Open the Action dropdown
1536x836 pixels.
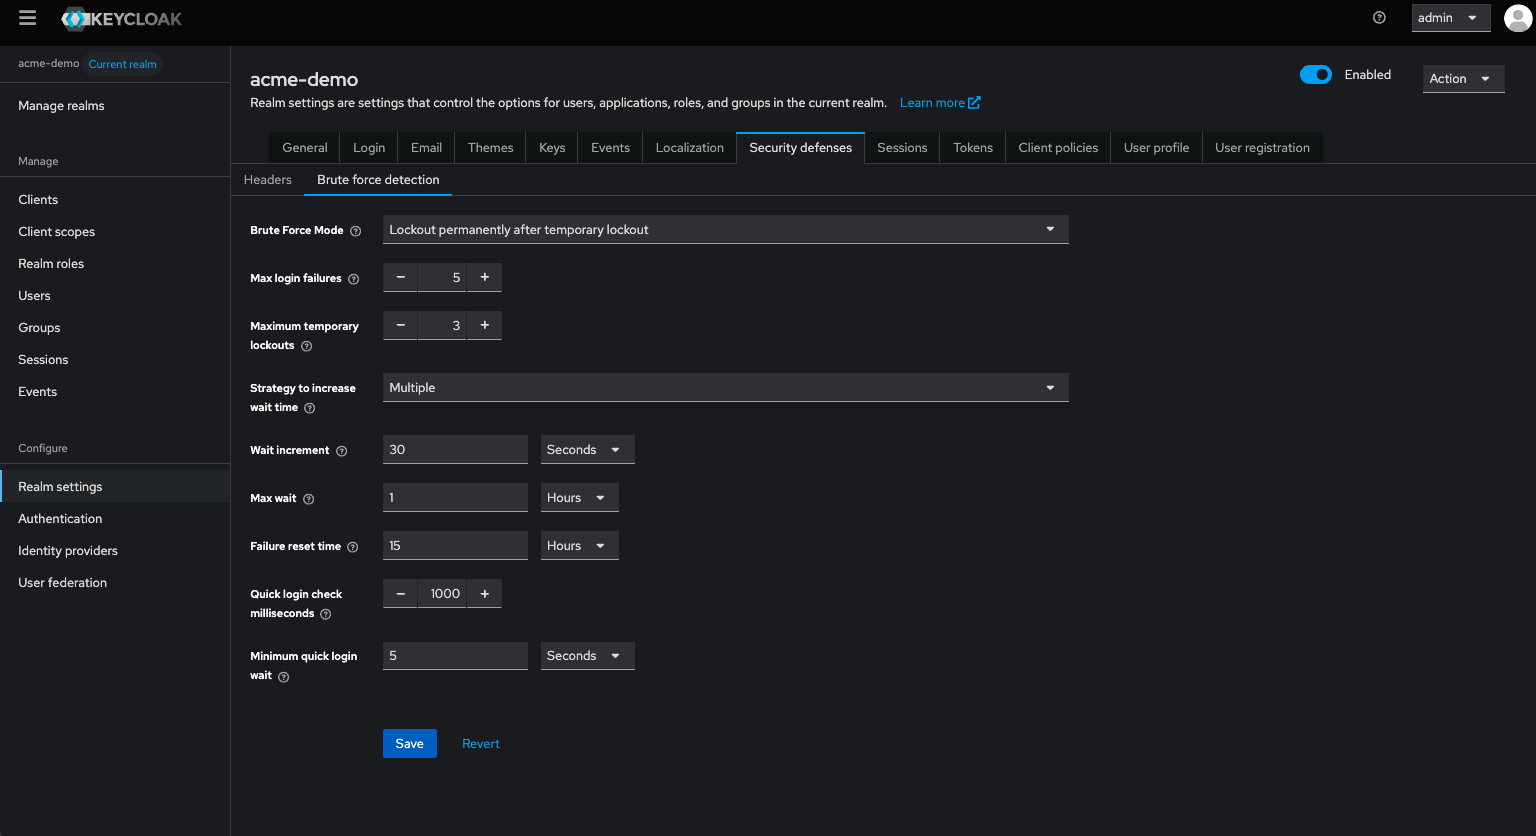1463,78
